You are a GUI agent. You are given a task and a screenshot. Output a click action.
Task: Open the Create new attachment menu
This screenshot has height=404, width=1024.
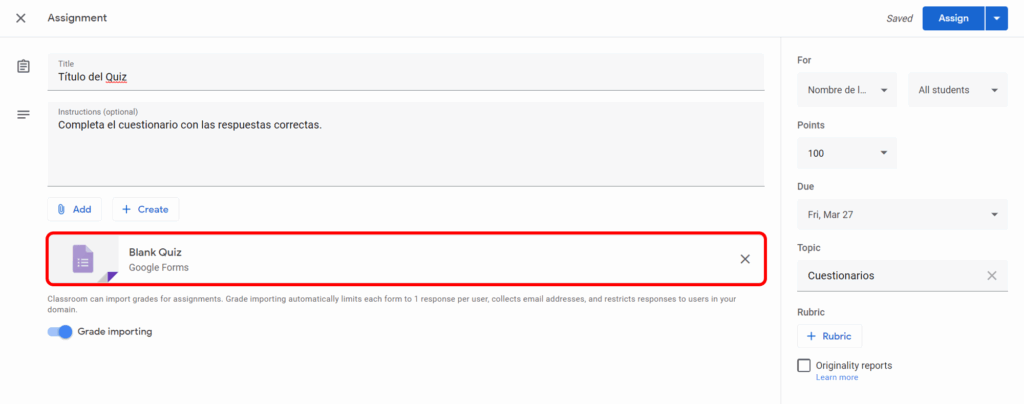[x=145, y=209]
